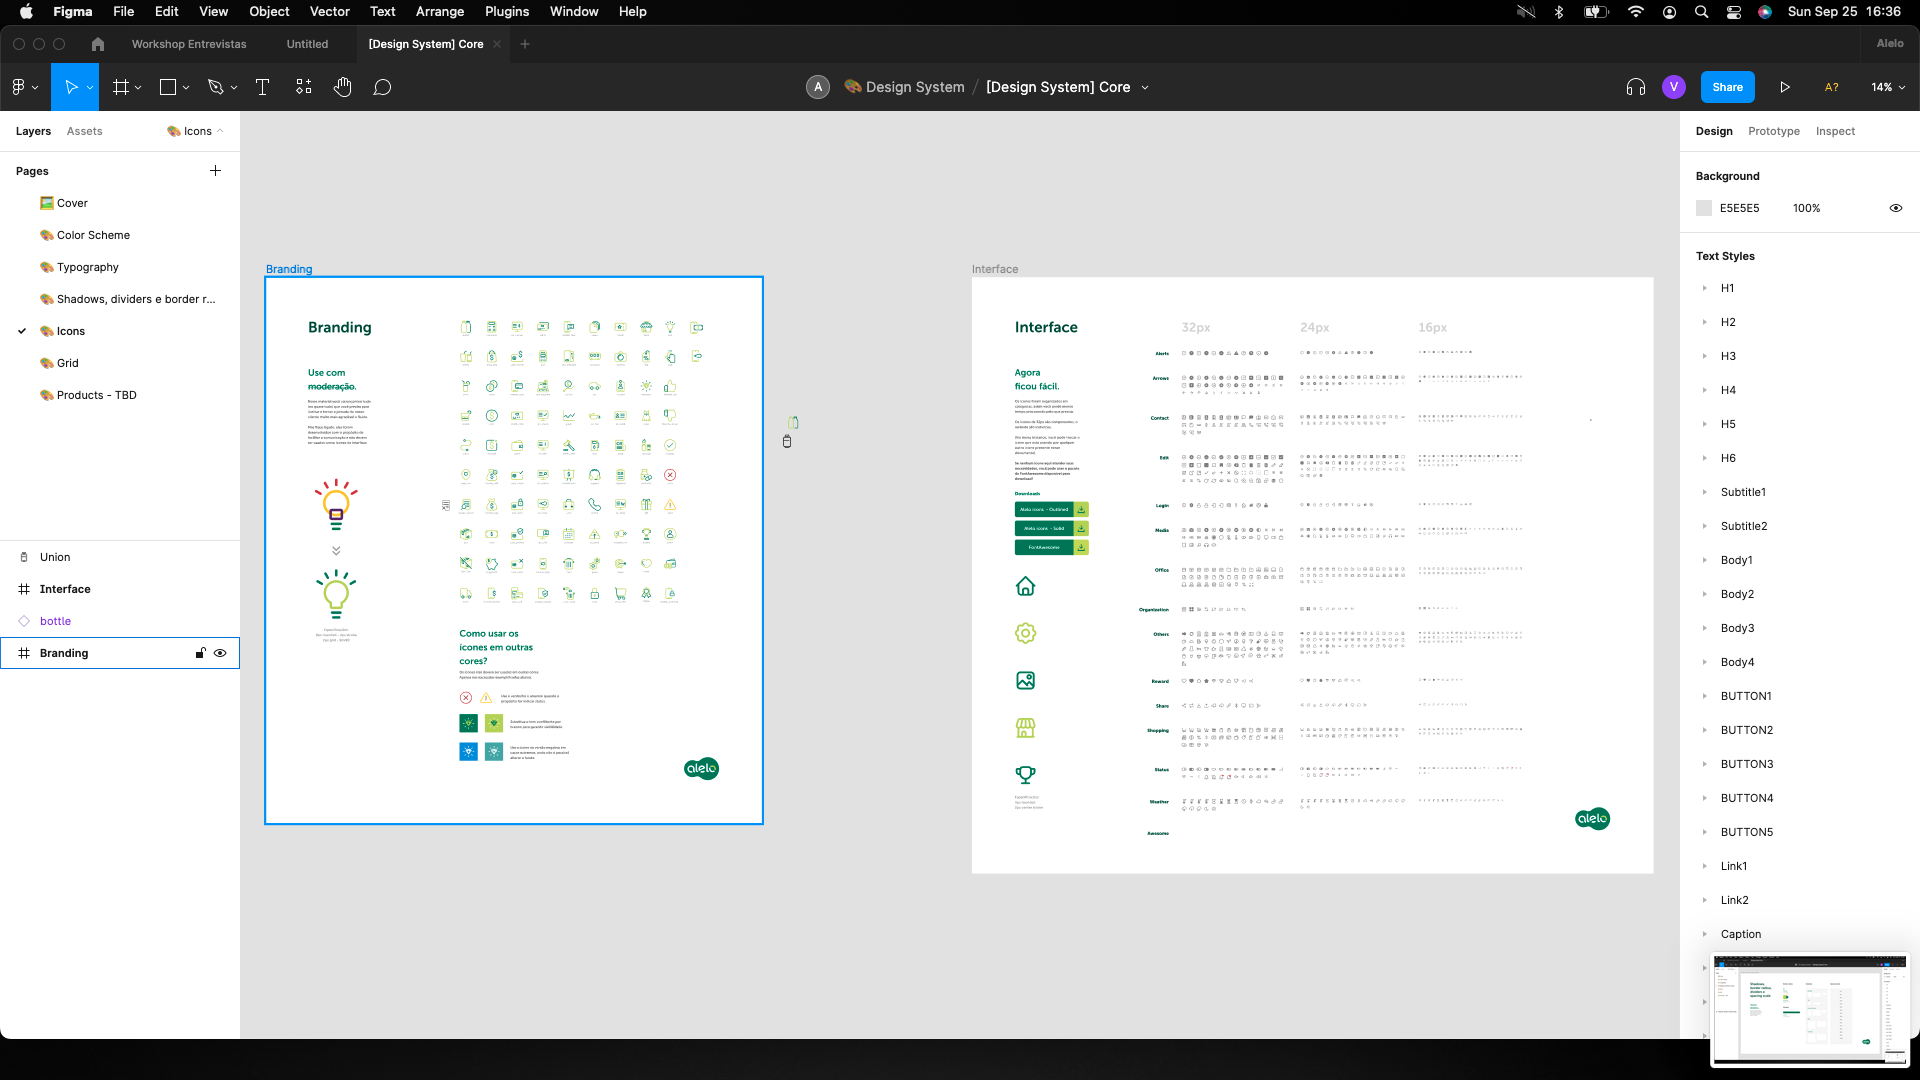
Task: Click the E5E5E5 background color swatch
Action: pos(1704,208)
